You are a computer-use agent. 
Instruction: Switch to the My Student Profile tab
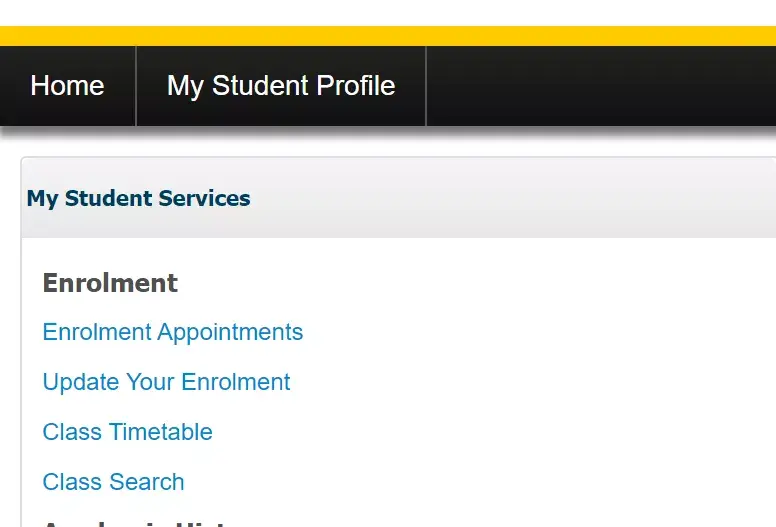tap(281, 86)
